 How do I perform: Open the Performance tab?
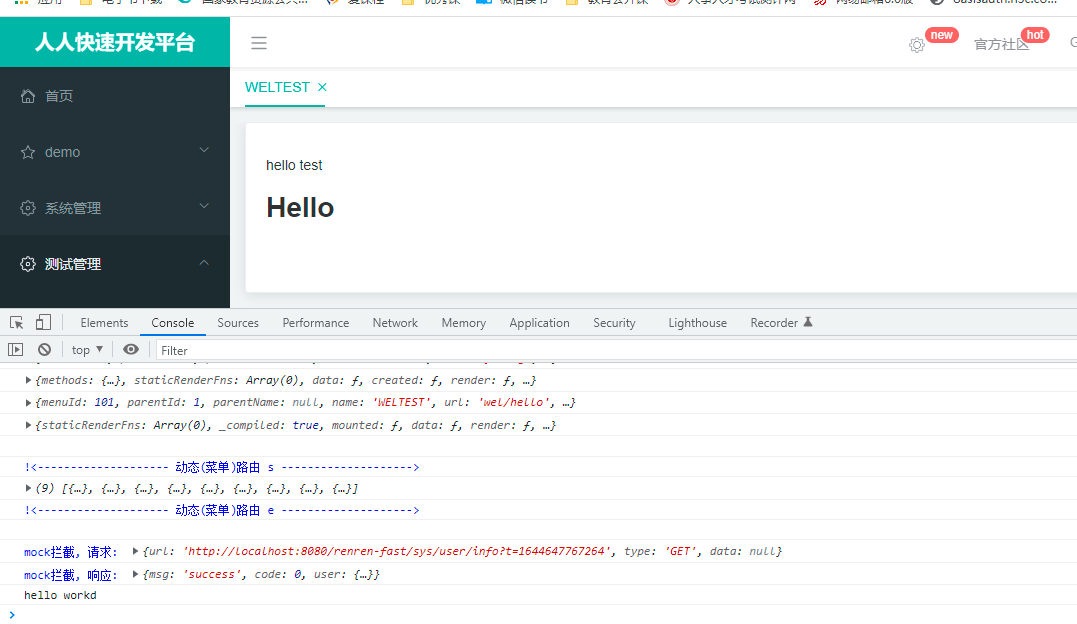coord(315,323)
